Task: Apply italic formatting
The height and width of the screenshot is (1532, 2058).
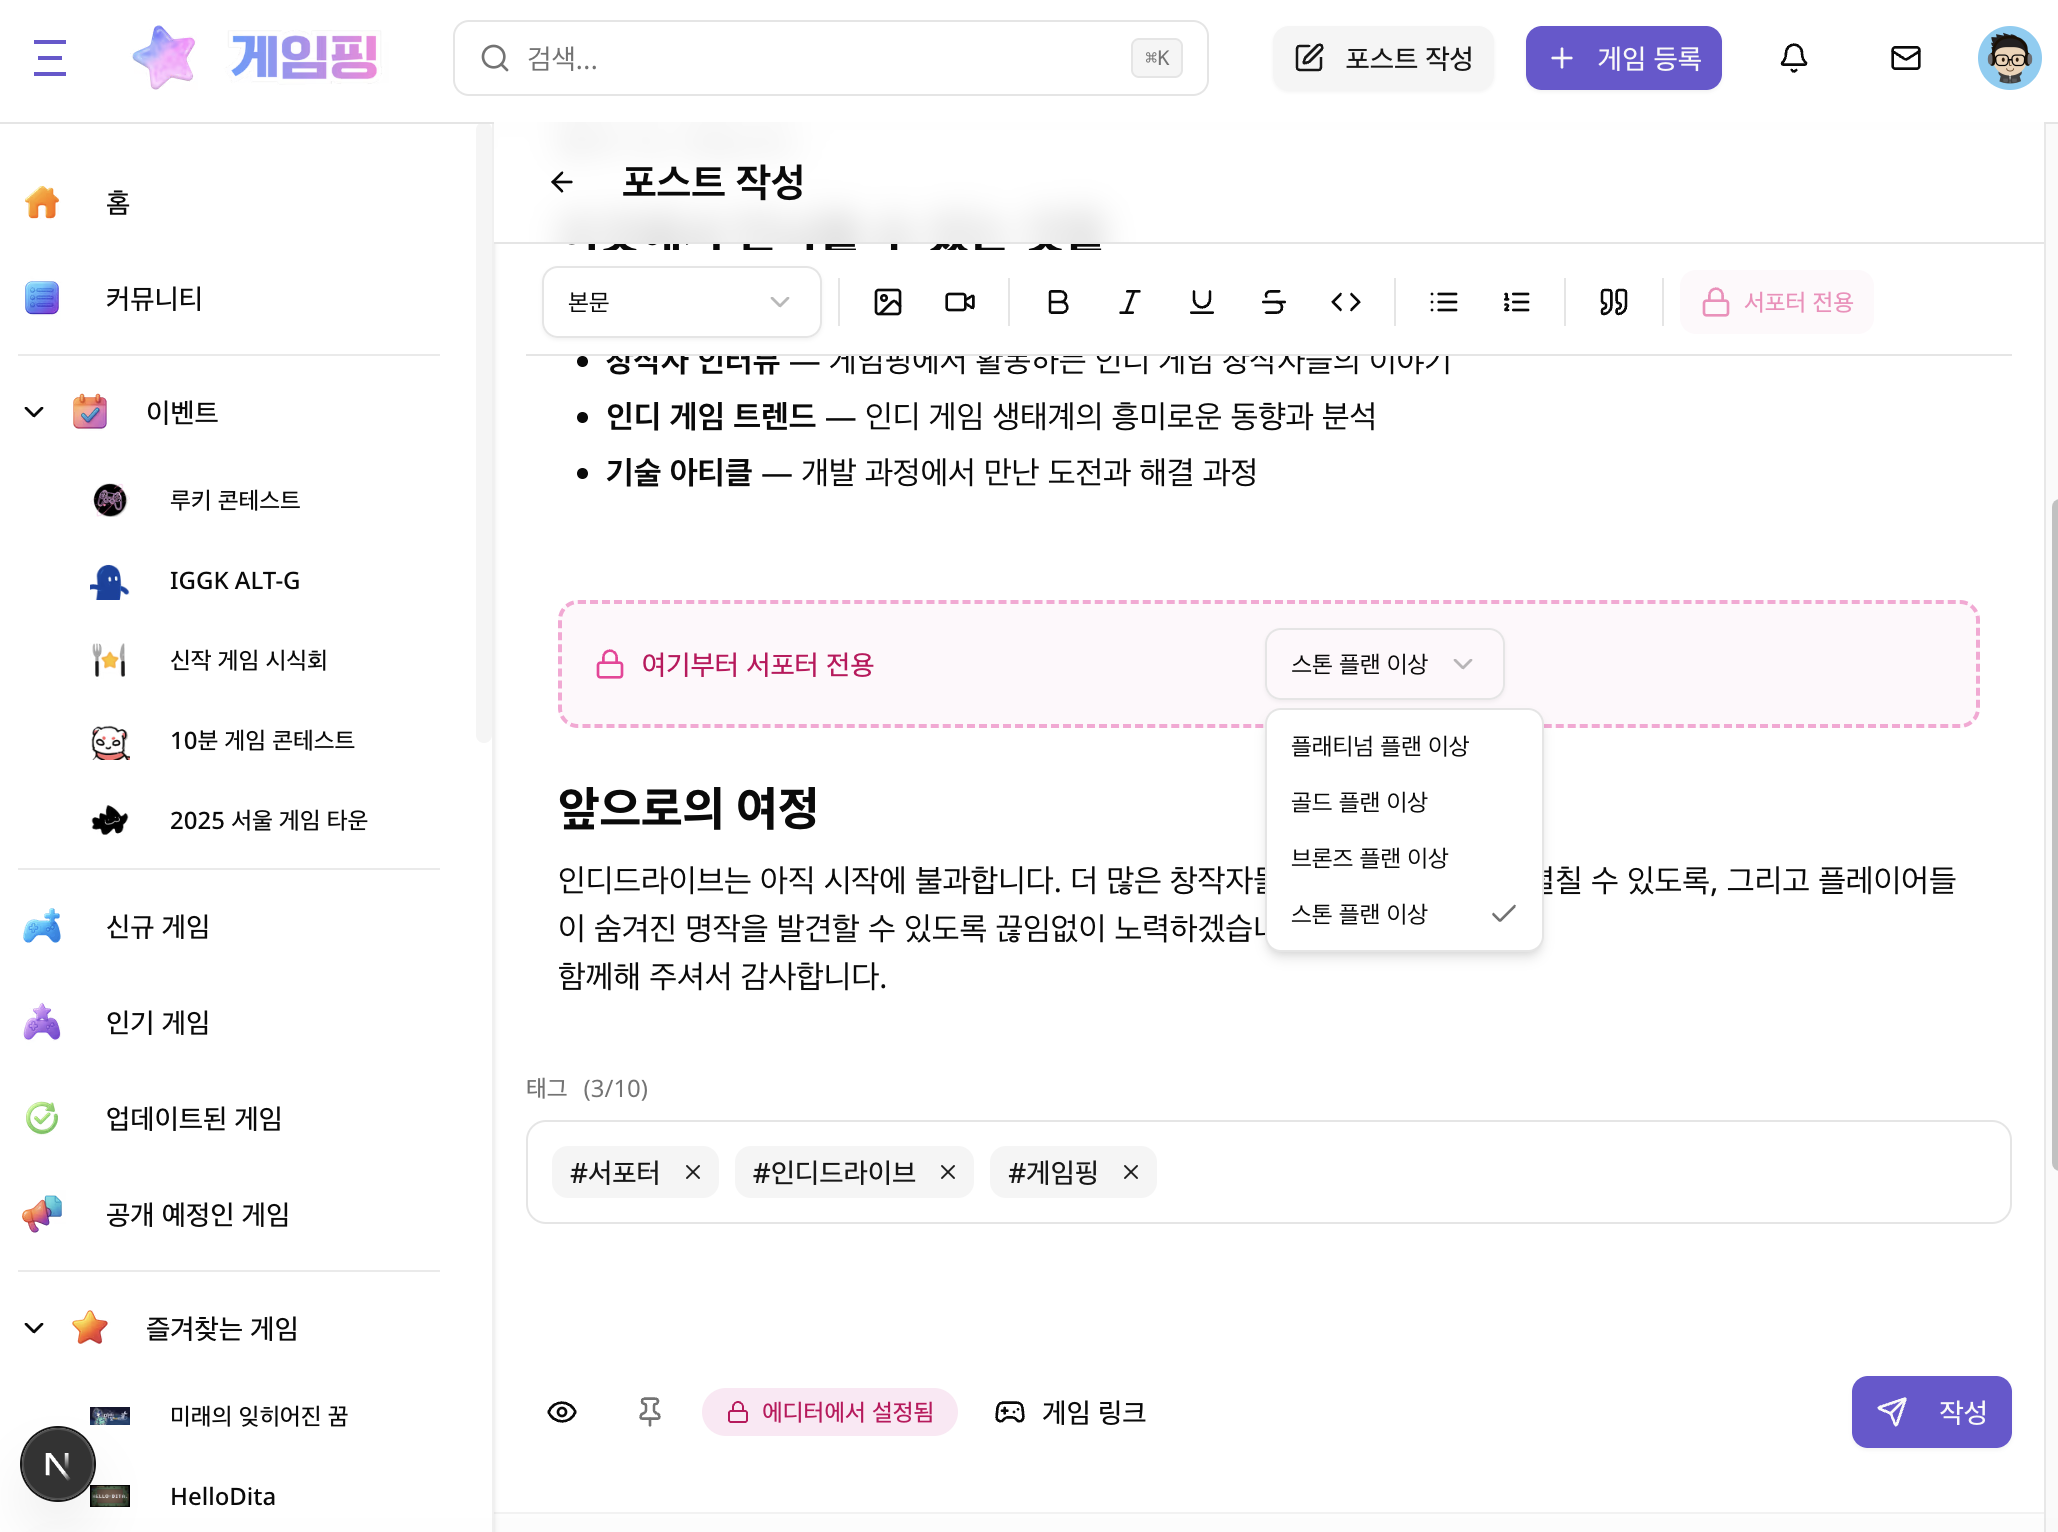Action: (1128, 302)
